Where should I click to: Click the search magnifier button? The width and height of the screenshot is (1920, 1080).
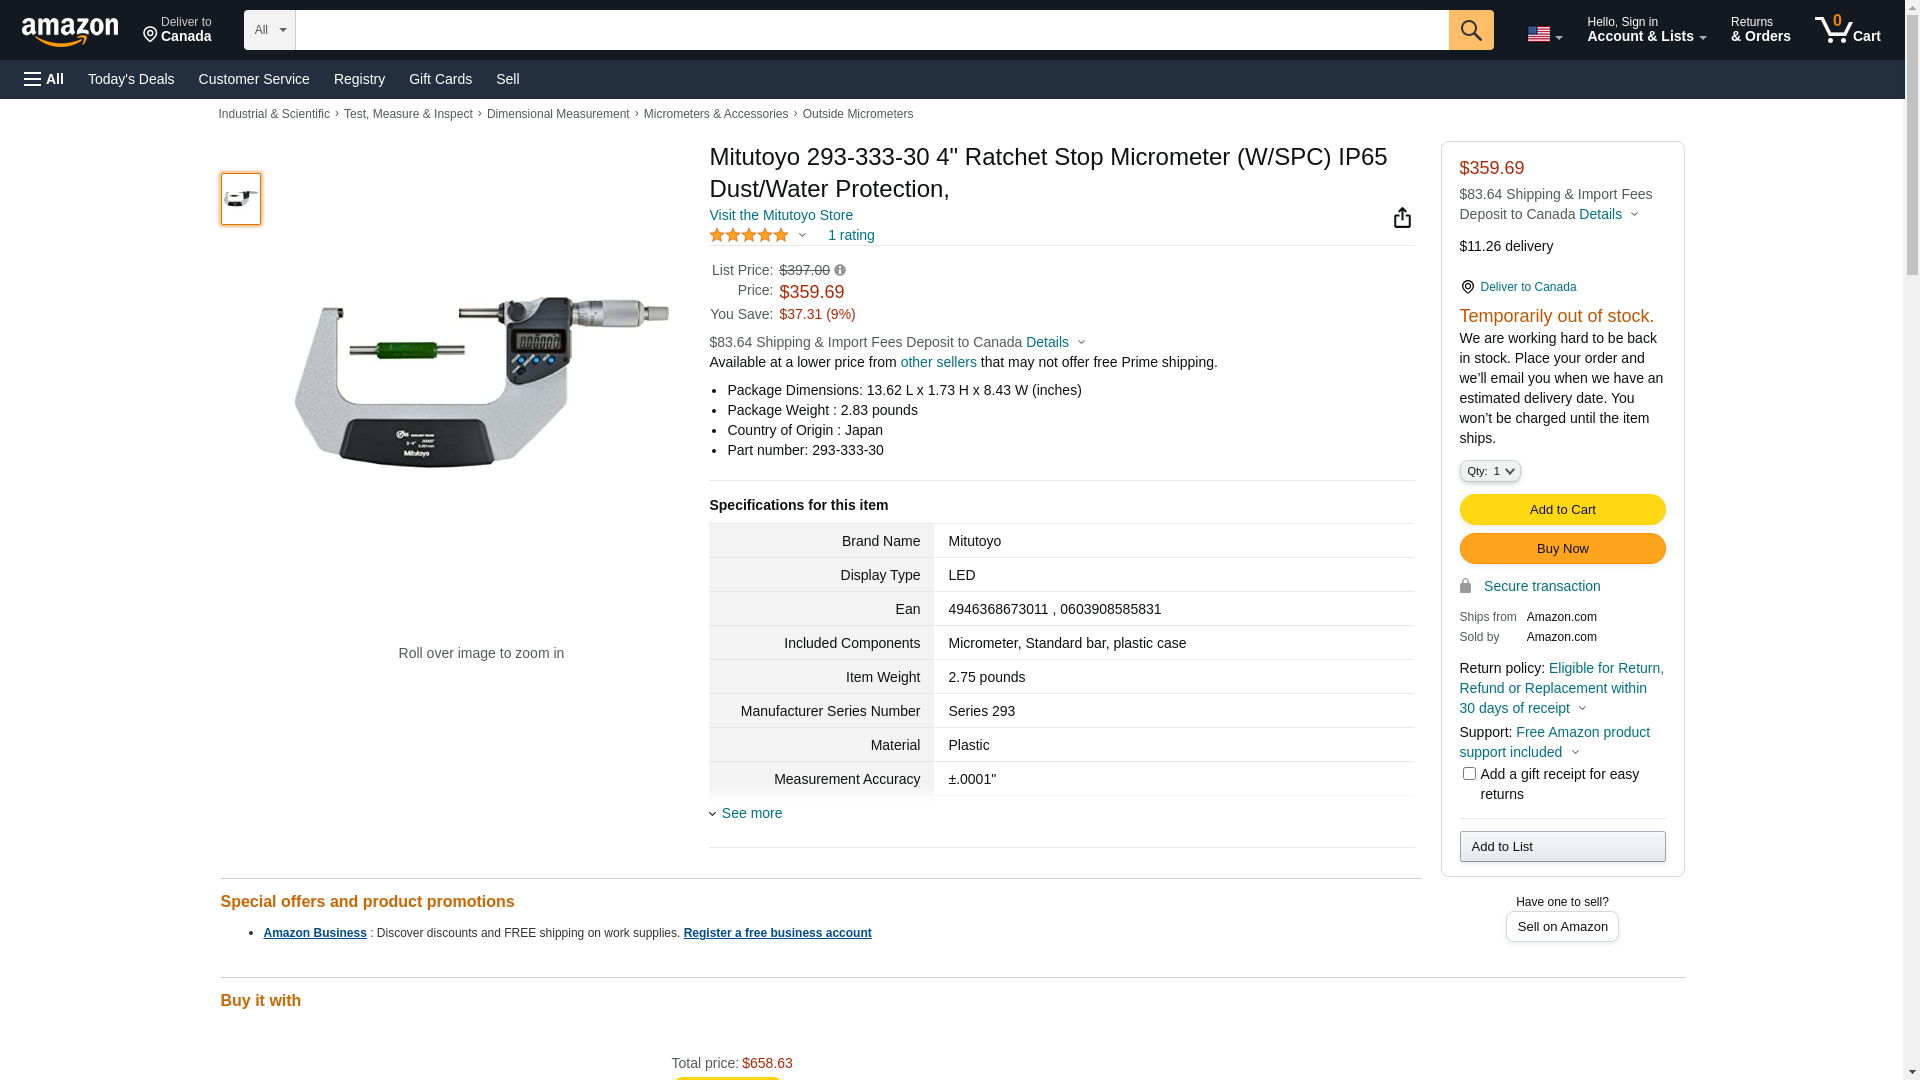[x=1470, y=30]
